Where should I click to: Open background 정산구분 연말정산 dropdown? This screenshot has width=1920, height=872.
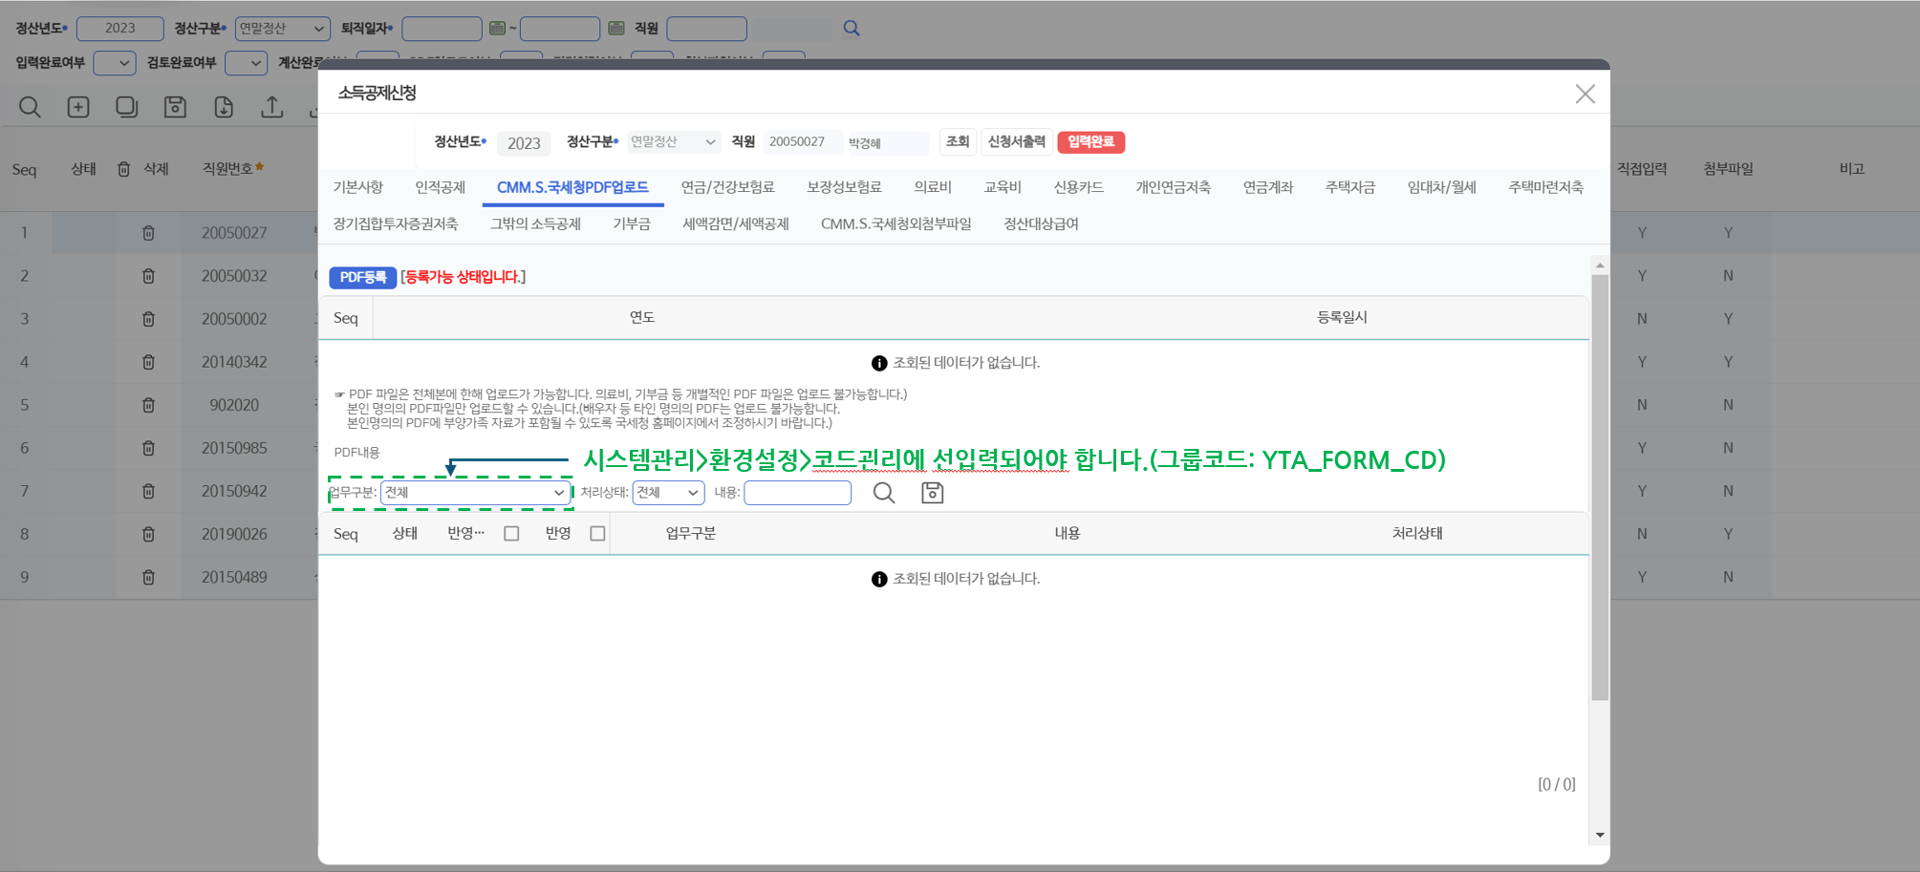pyautogui.click(x=283, y=28)
